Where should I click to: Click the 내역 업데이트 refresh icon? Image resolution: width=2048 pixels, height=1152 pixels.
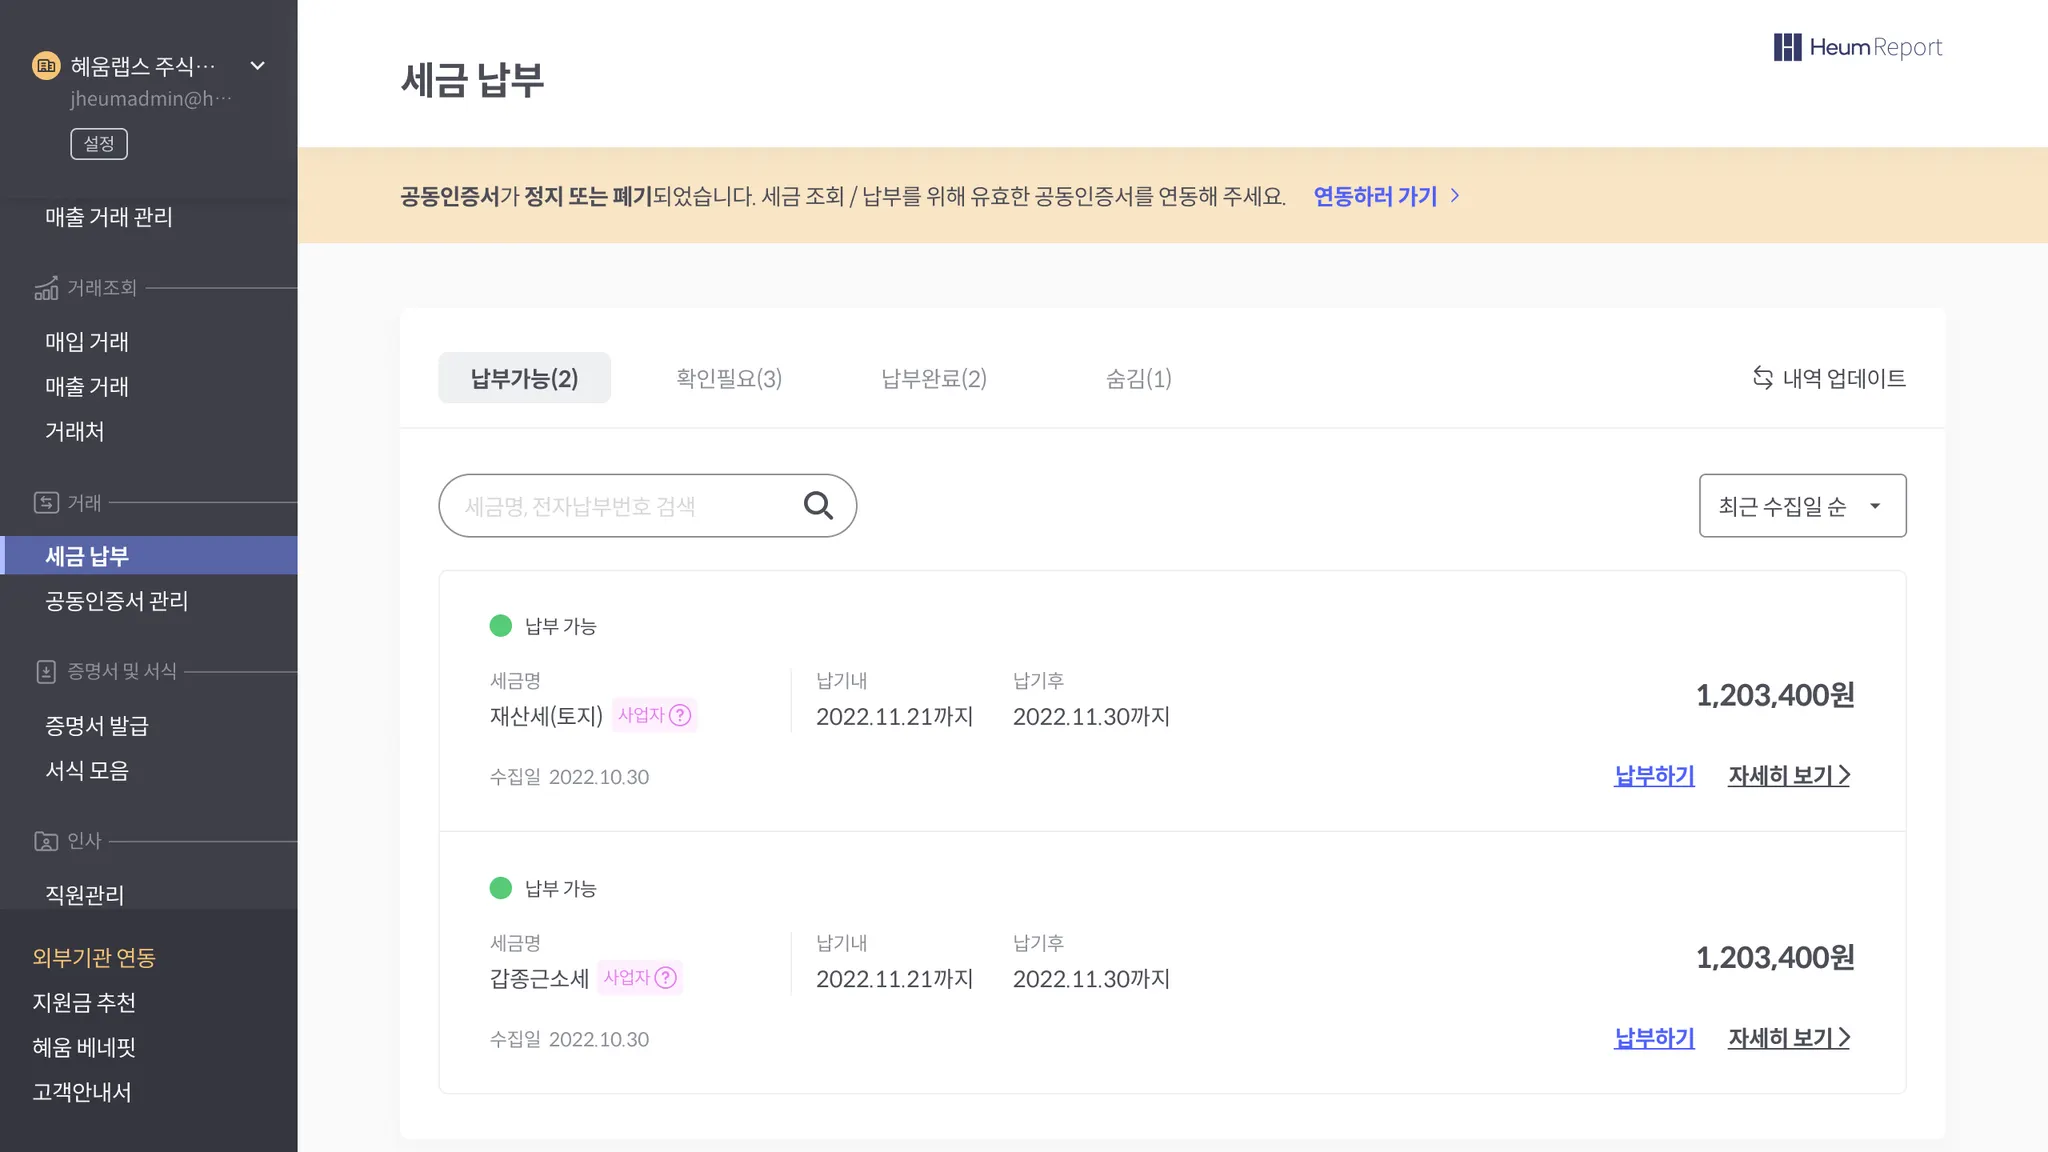[x=1762, y=378]
